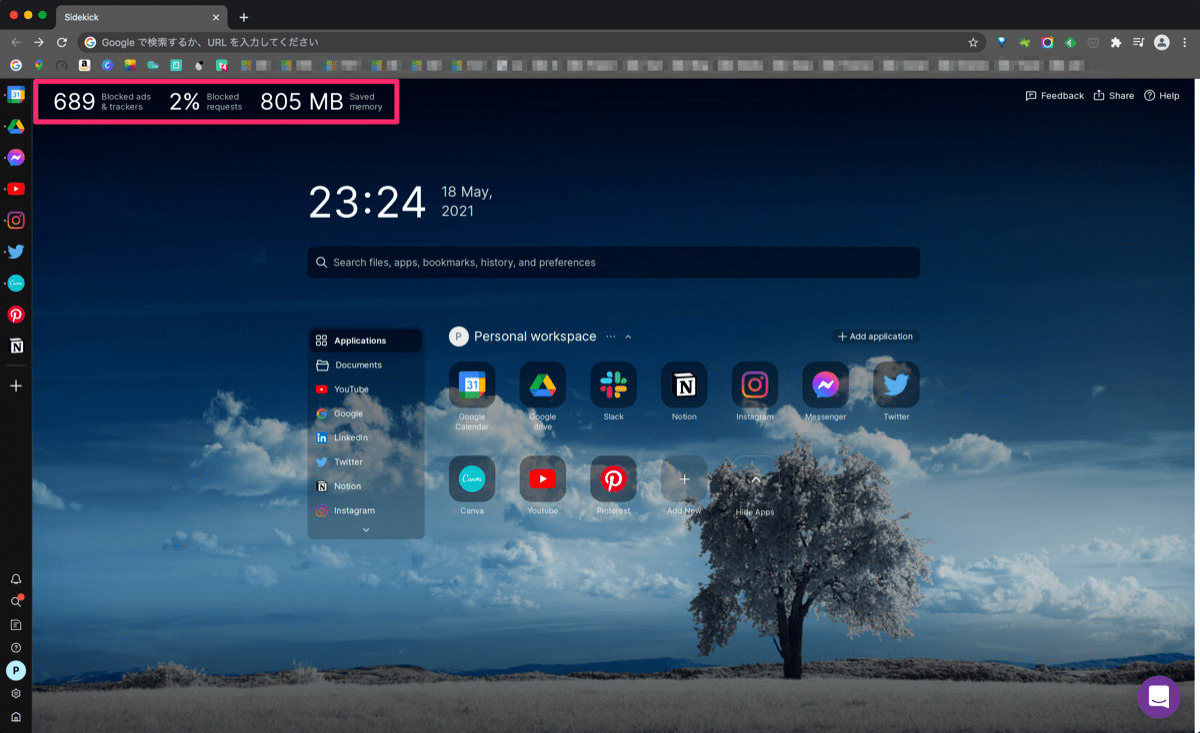Click the Share button
Screen dimensions: 1200x733
coord(1114,96)
